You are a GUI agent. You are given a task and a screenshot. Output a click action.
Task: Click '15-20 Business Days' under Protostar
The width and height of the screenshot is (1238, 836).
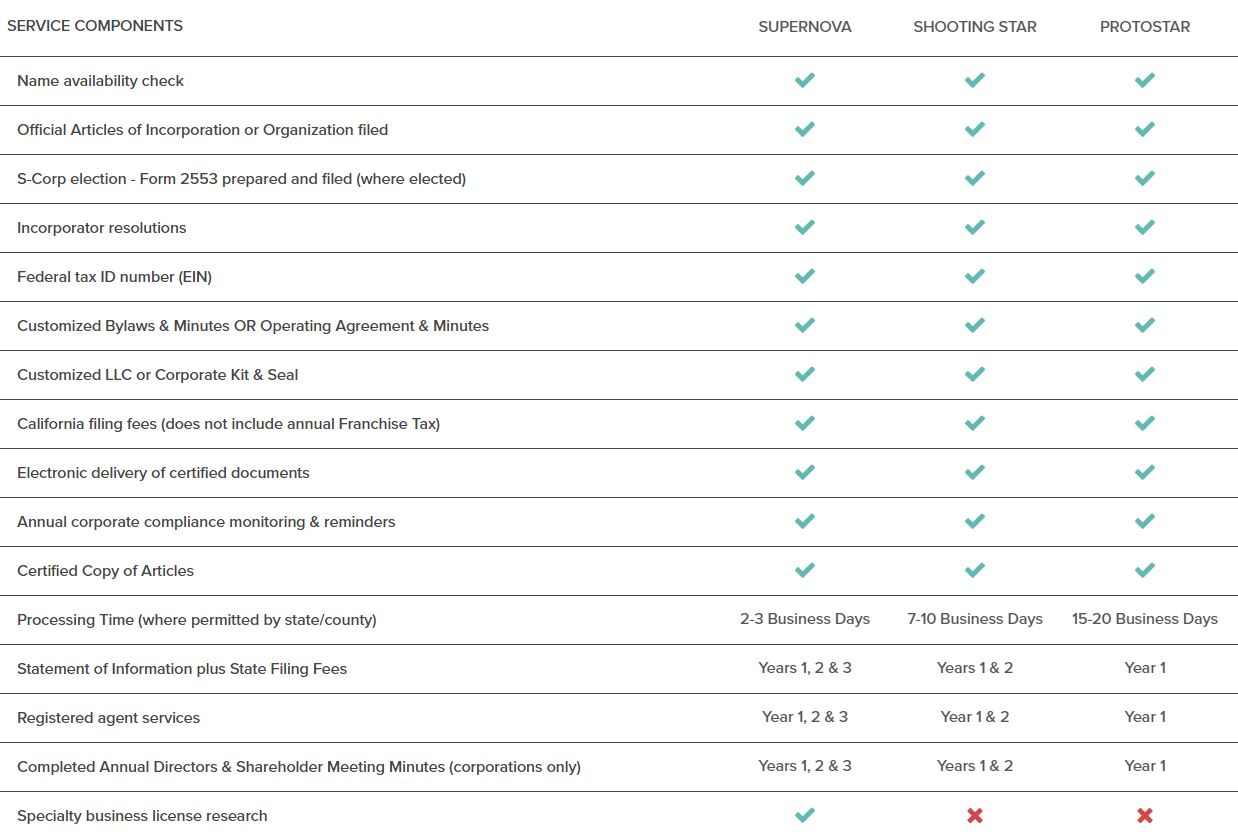pyautogui.click(x=1145, y=619)
